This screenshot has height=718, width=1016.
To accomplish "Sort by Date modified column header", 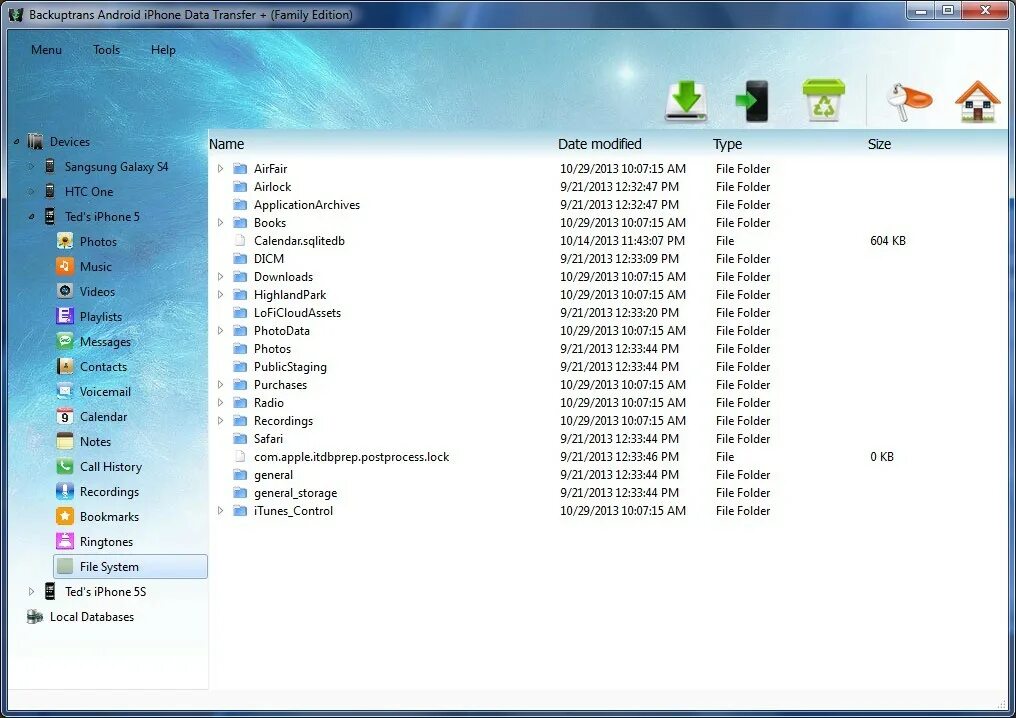I will [600, 144].
